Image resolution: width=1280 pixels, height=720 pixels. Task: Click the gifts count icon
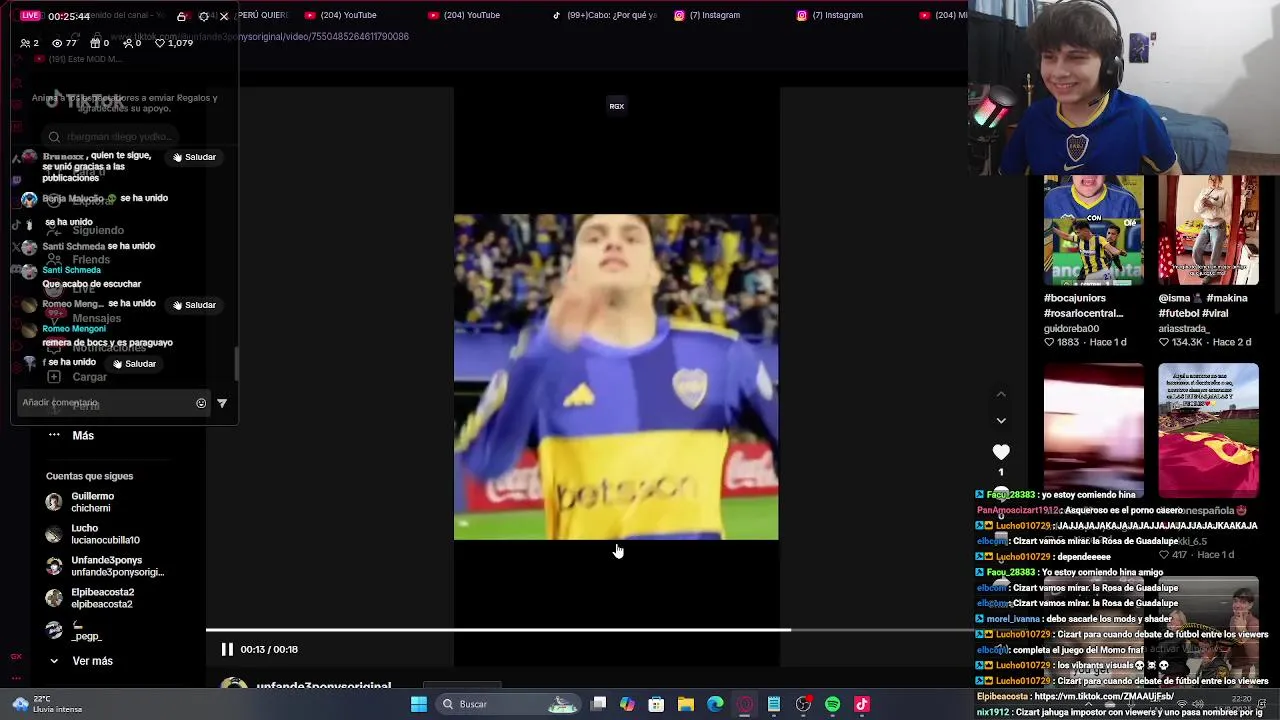click(95, 43)
